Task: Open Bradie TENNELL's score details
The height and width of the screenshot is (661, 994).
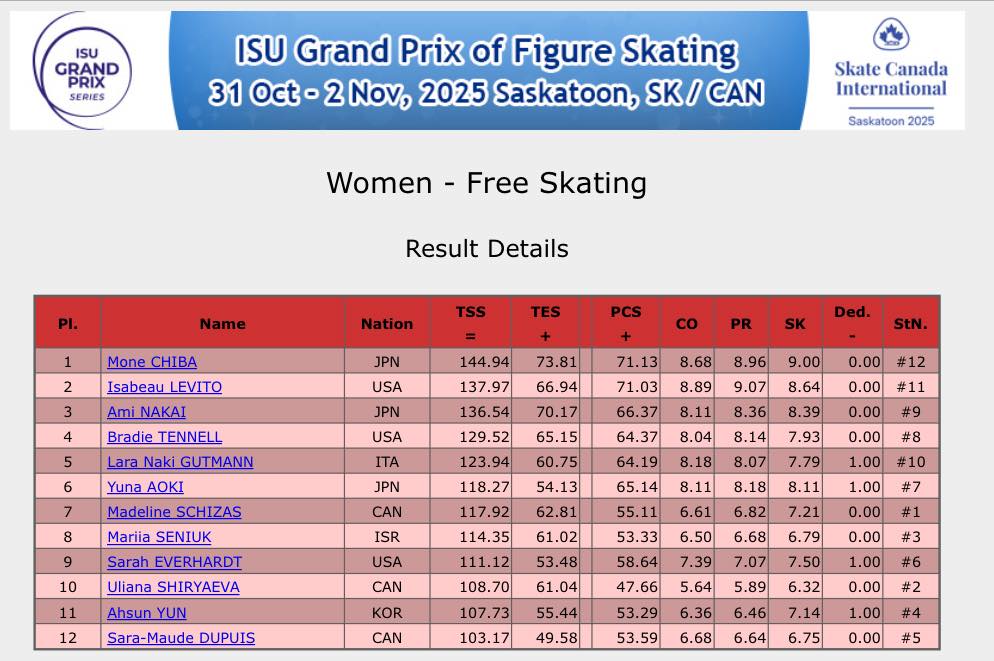Action: (165, 437)
